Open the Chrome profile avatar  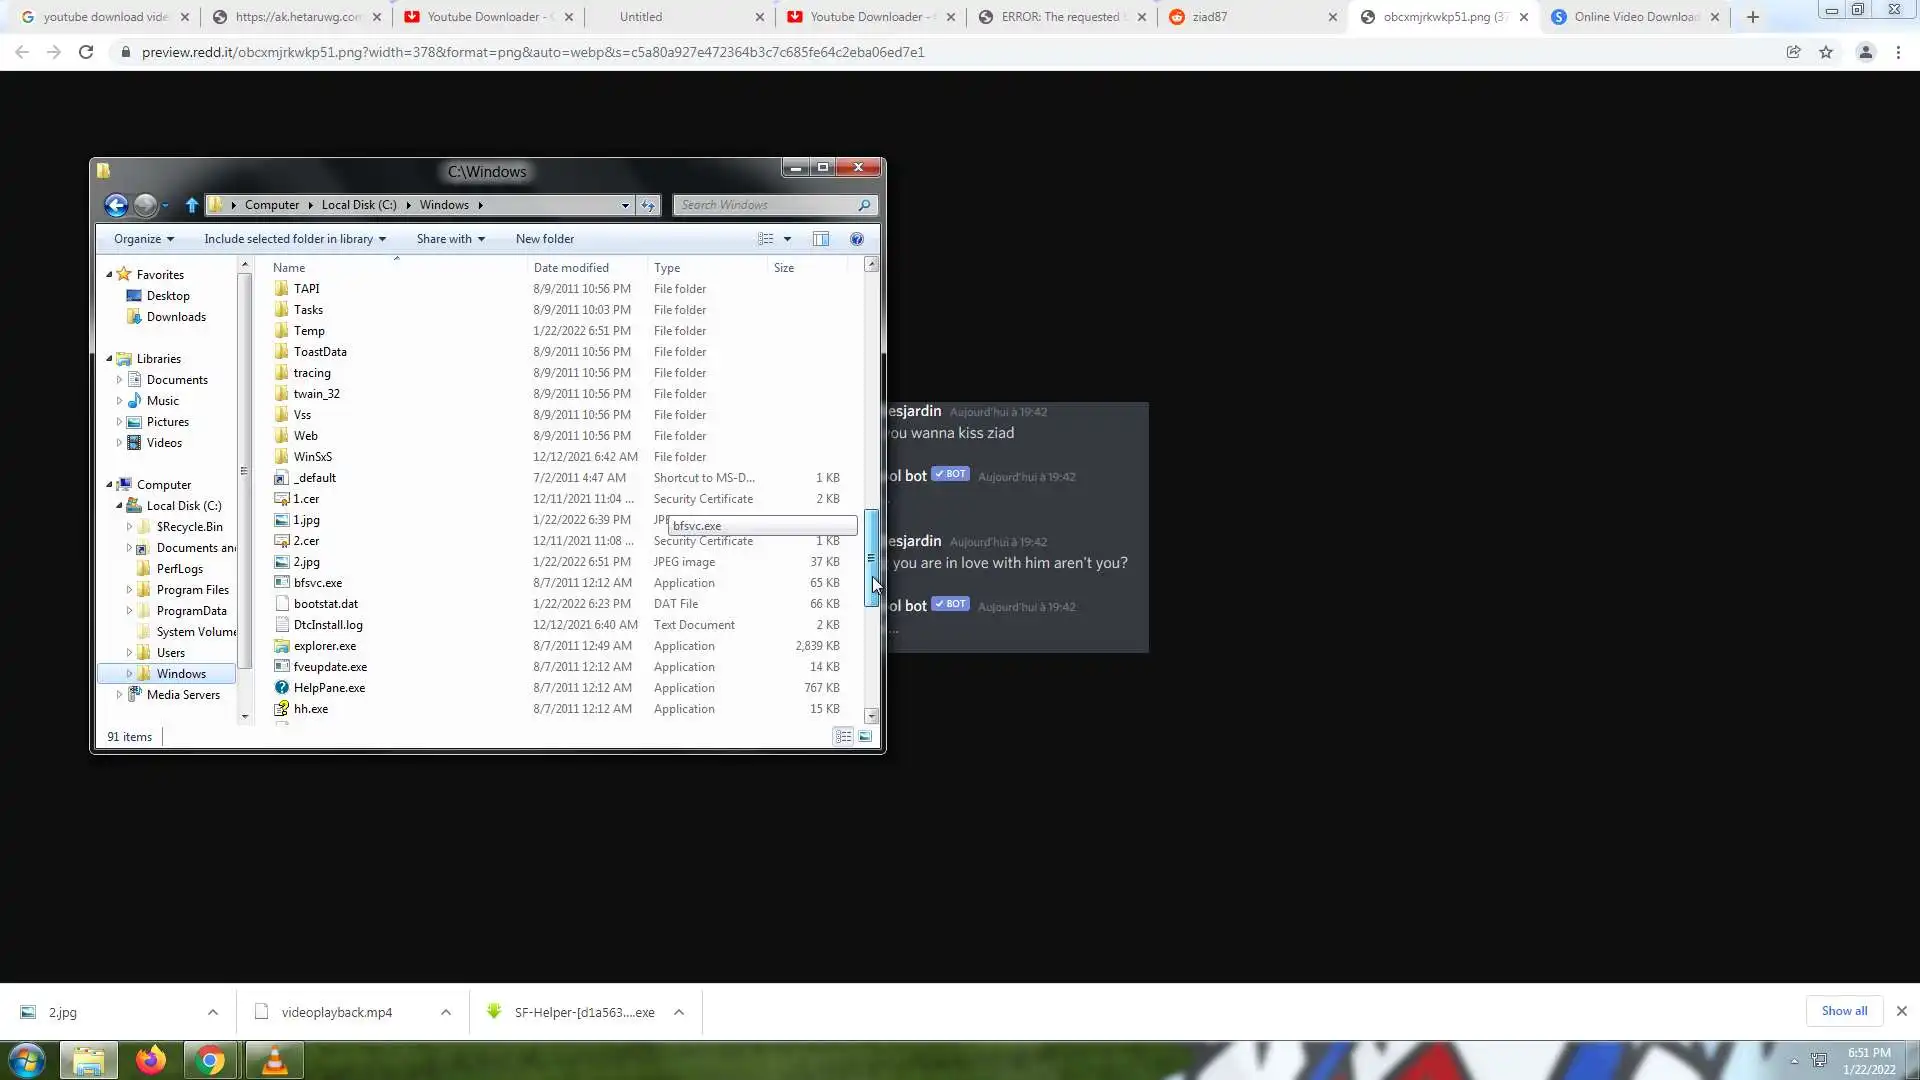[x=1865, y=52]
